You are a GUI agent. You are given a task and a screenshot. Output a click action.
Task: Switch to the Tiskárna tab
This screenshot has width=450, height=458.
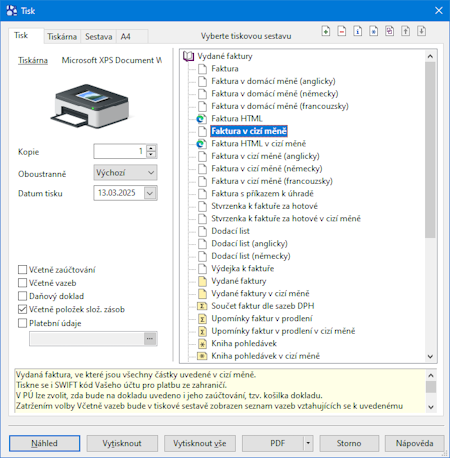(62, 36)
